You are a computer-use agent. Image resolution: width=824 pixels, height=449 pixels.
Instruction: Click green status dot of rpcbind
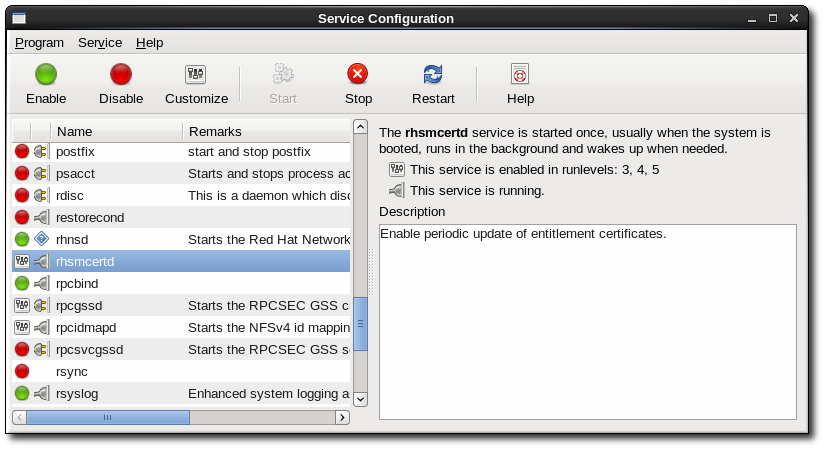(x=22, y=284)
